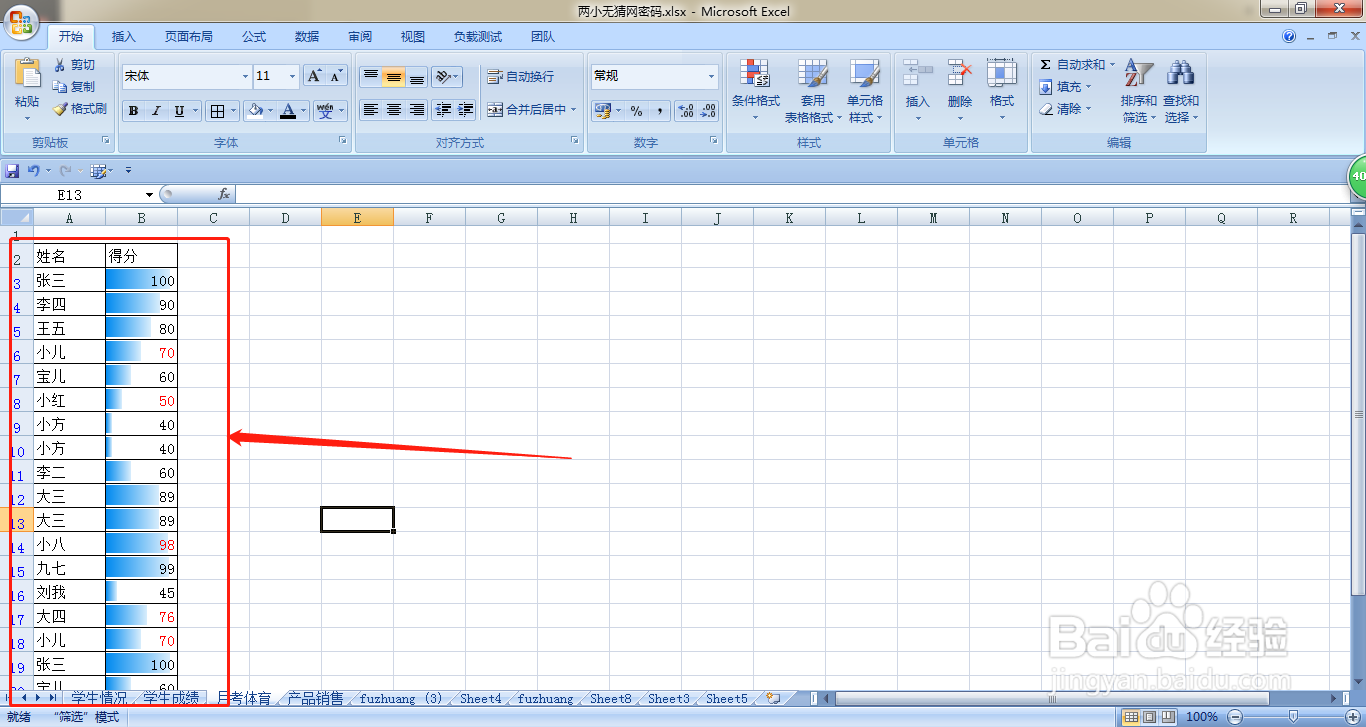This screenshot has height=727, width=1366.
Task: Open the 学生情况 sheet tab
Action: pyautogui.click(x=99, y=698)
